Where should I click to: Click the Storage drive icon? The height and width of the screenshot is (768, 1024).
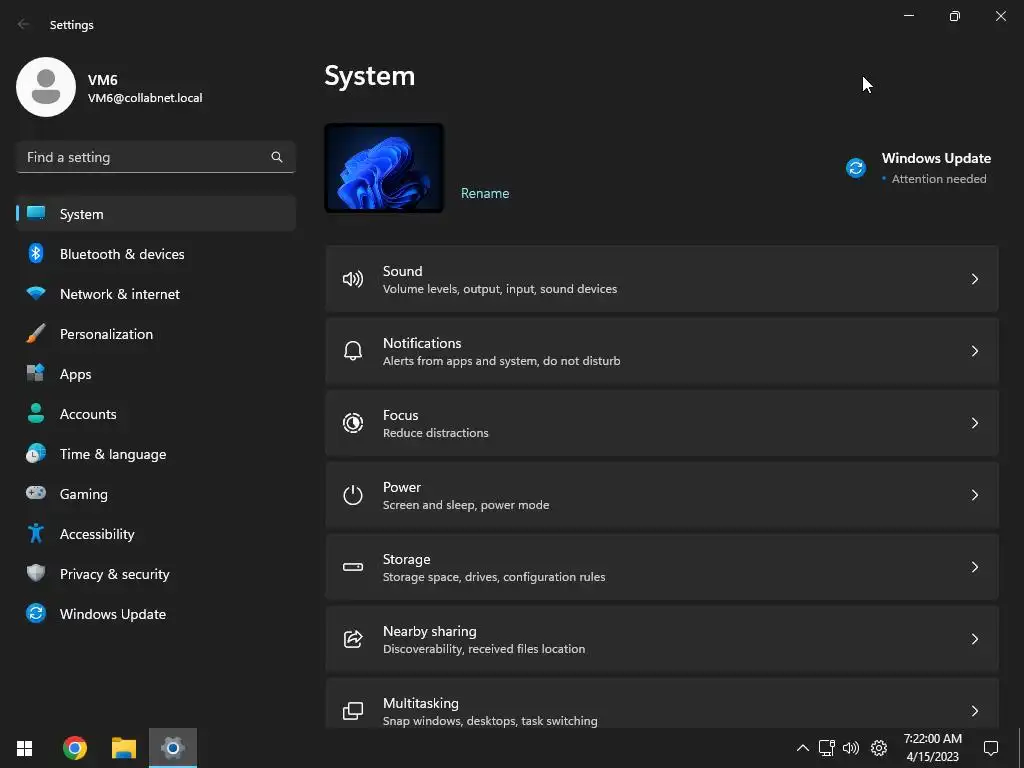353,567
